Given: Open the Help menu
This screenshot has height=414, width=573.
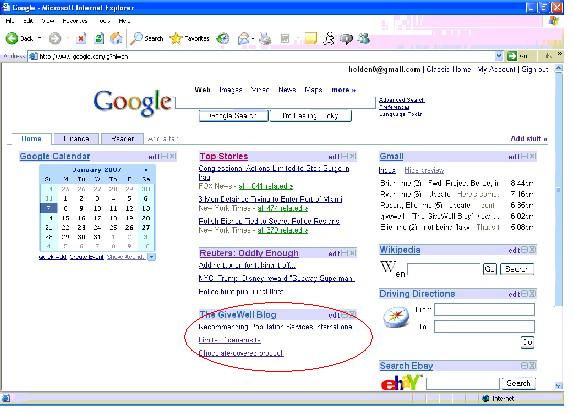Looking at the screenshot, I should click(124, 21).
